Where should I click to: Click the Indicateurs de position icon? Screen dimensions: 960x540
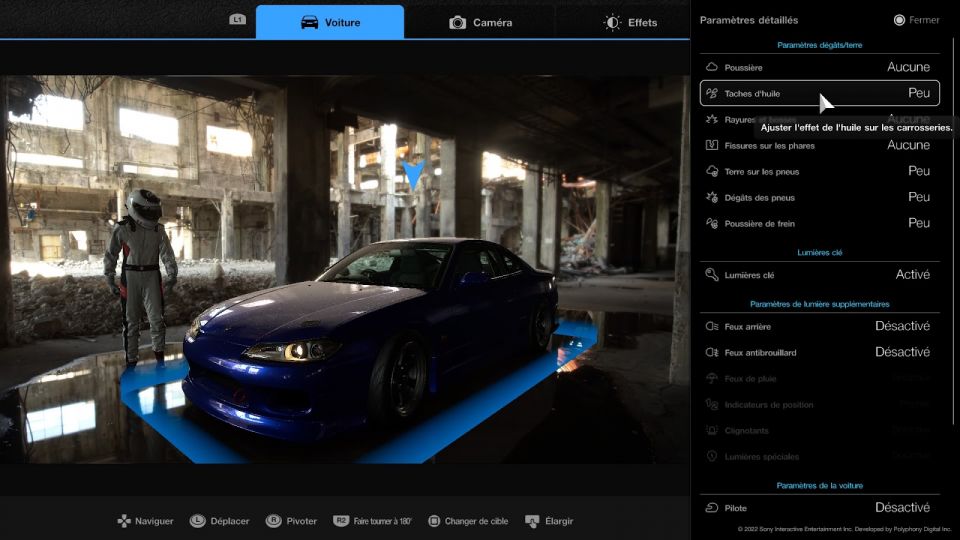click(x=711, y=404)
